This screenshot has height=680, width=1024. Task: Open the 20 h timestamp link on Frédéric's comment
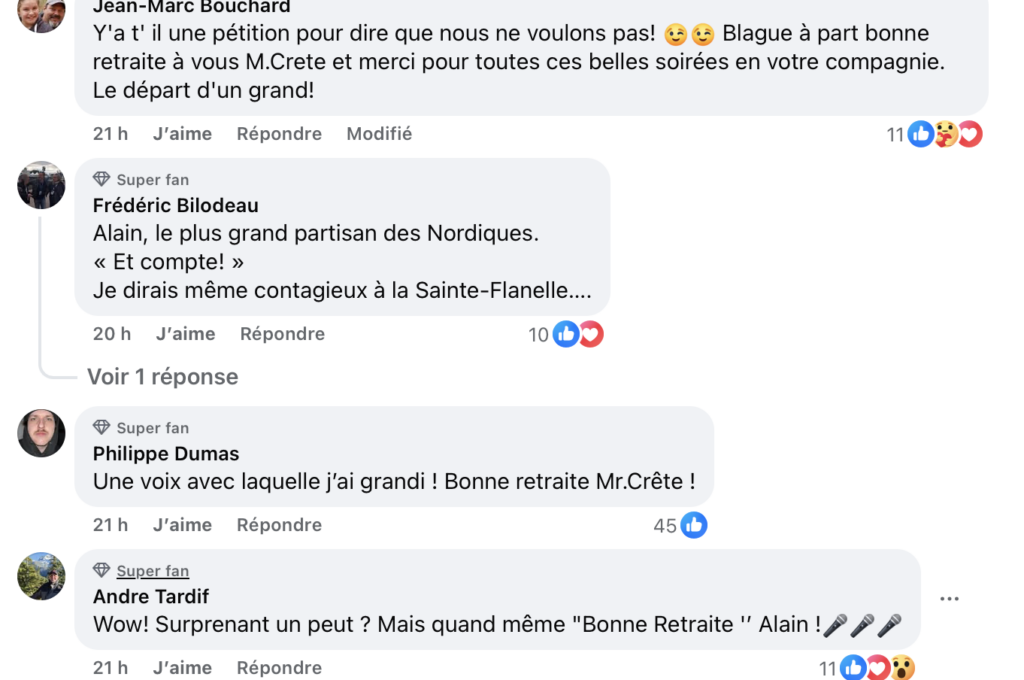point(111,334)
